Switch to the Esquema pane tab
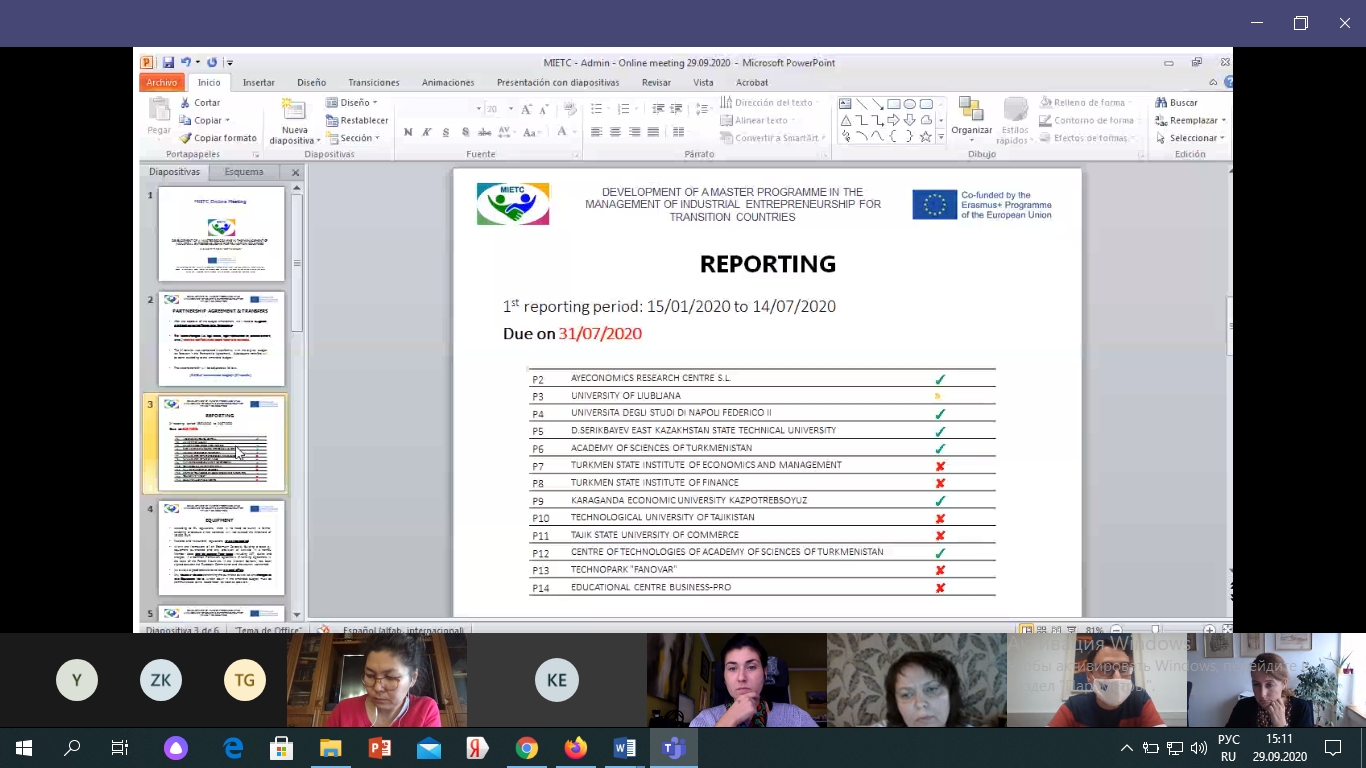Viewport: 1366px width, 768px height. click(244, 172)
